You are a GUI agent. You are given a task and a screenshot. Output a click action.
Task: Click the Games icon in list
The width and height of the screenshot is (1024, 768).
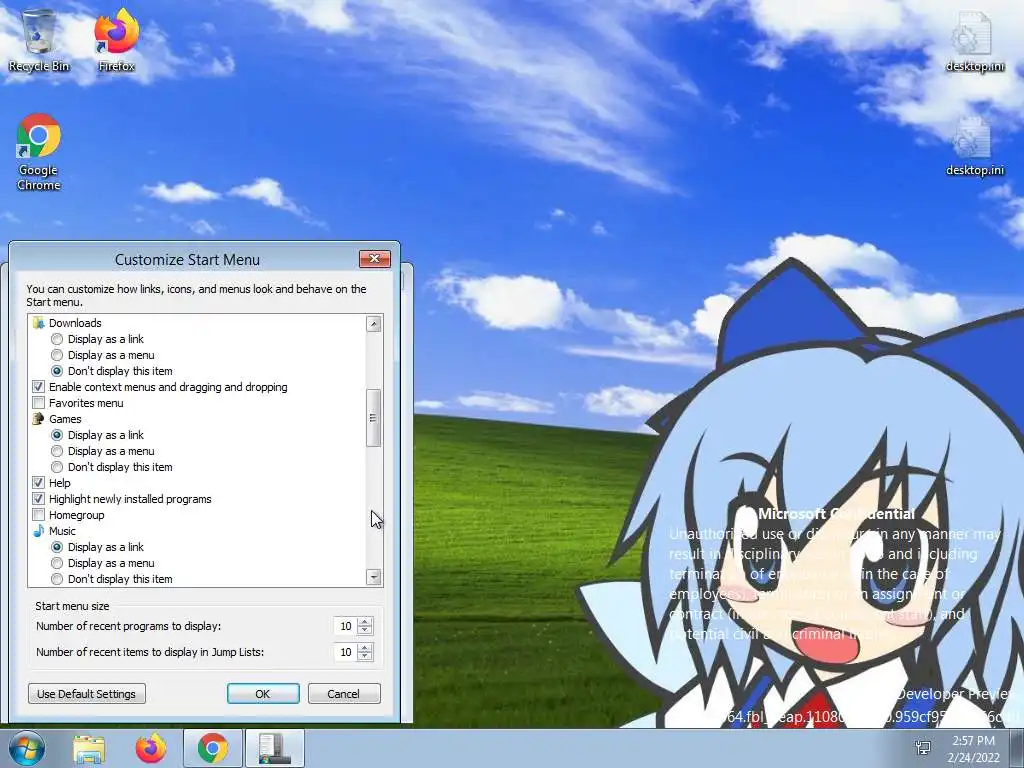click(39, 419)
